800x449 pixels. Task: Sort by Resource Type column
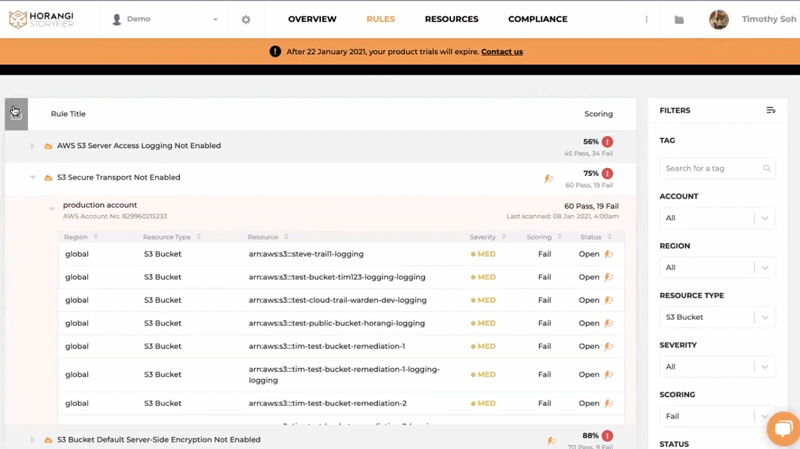199,237
